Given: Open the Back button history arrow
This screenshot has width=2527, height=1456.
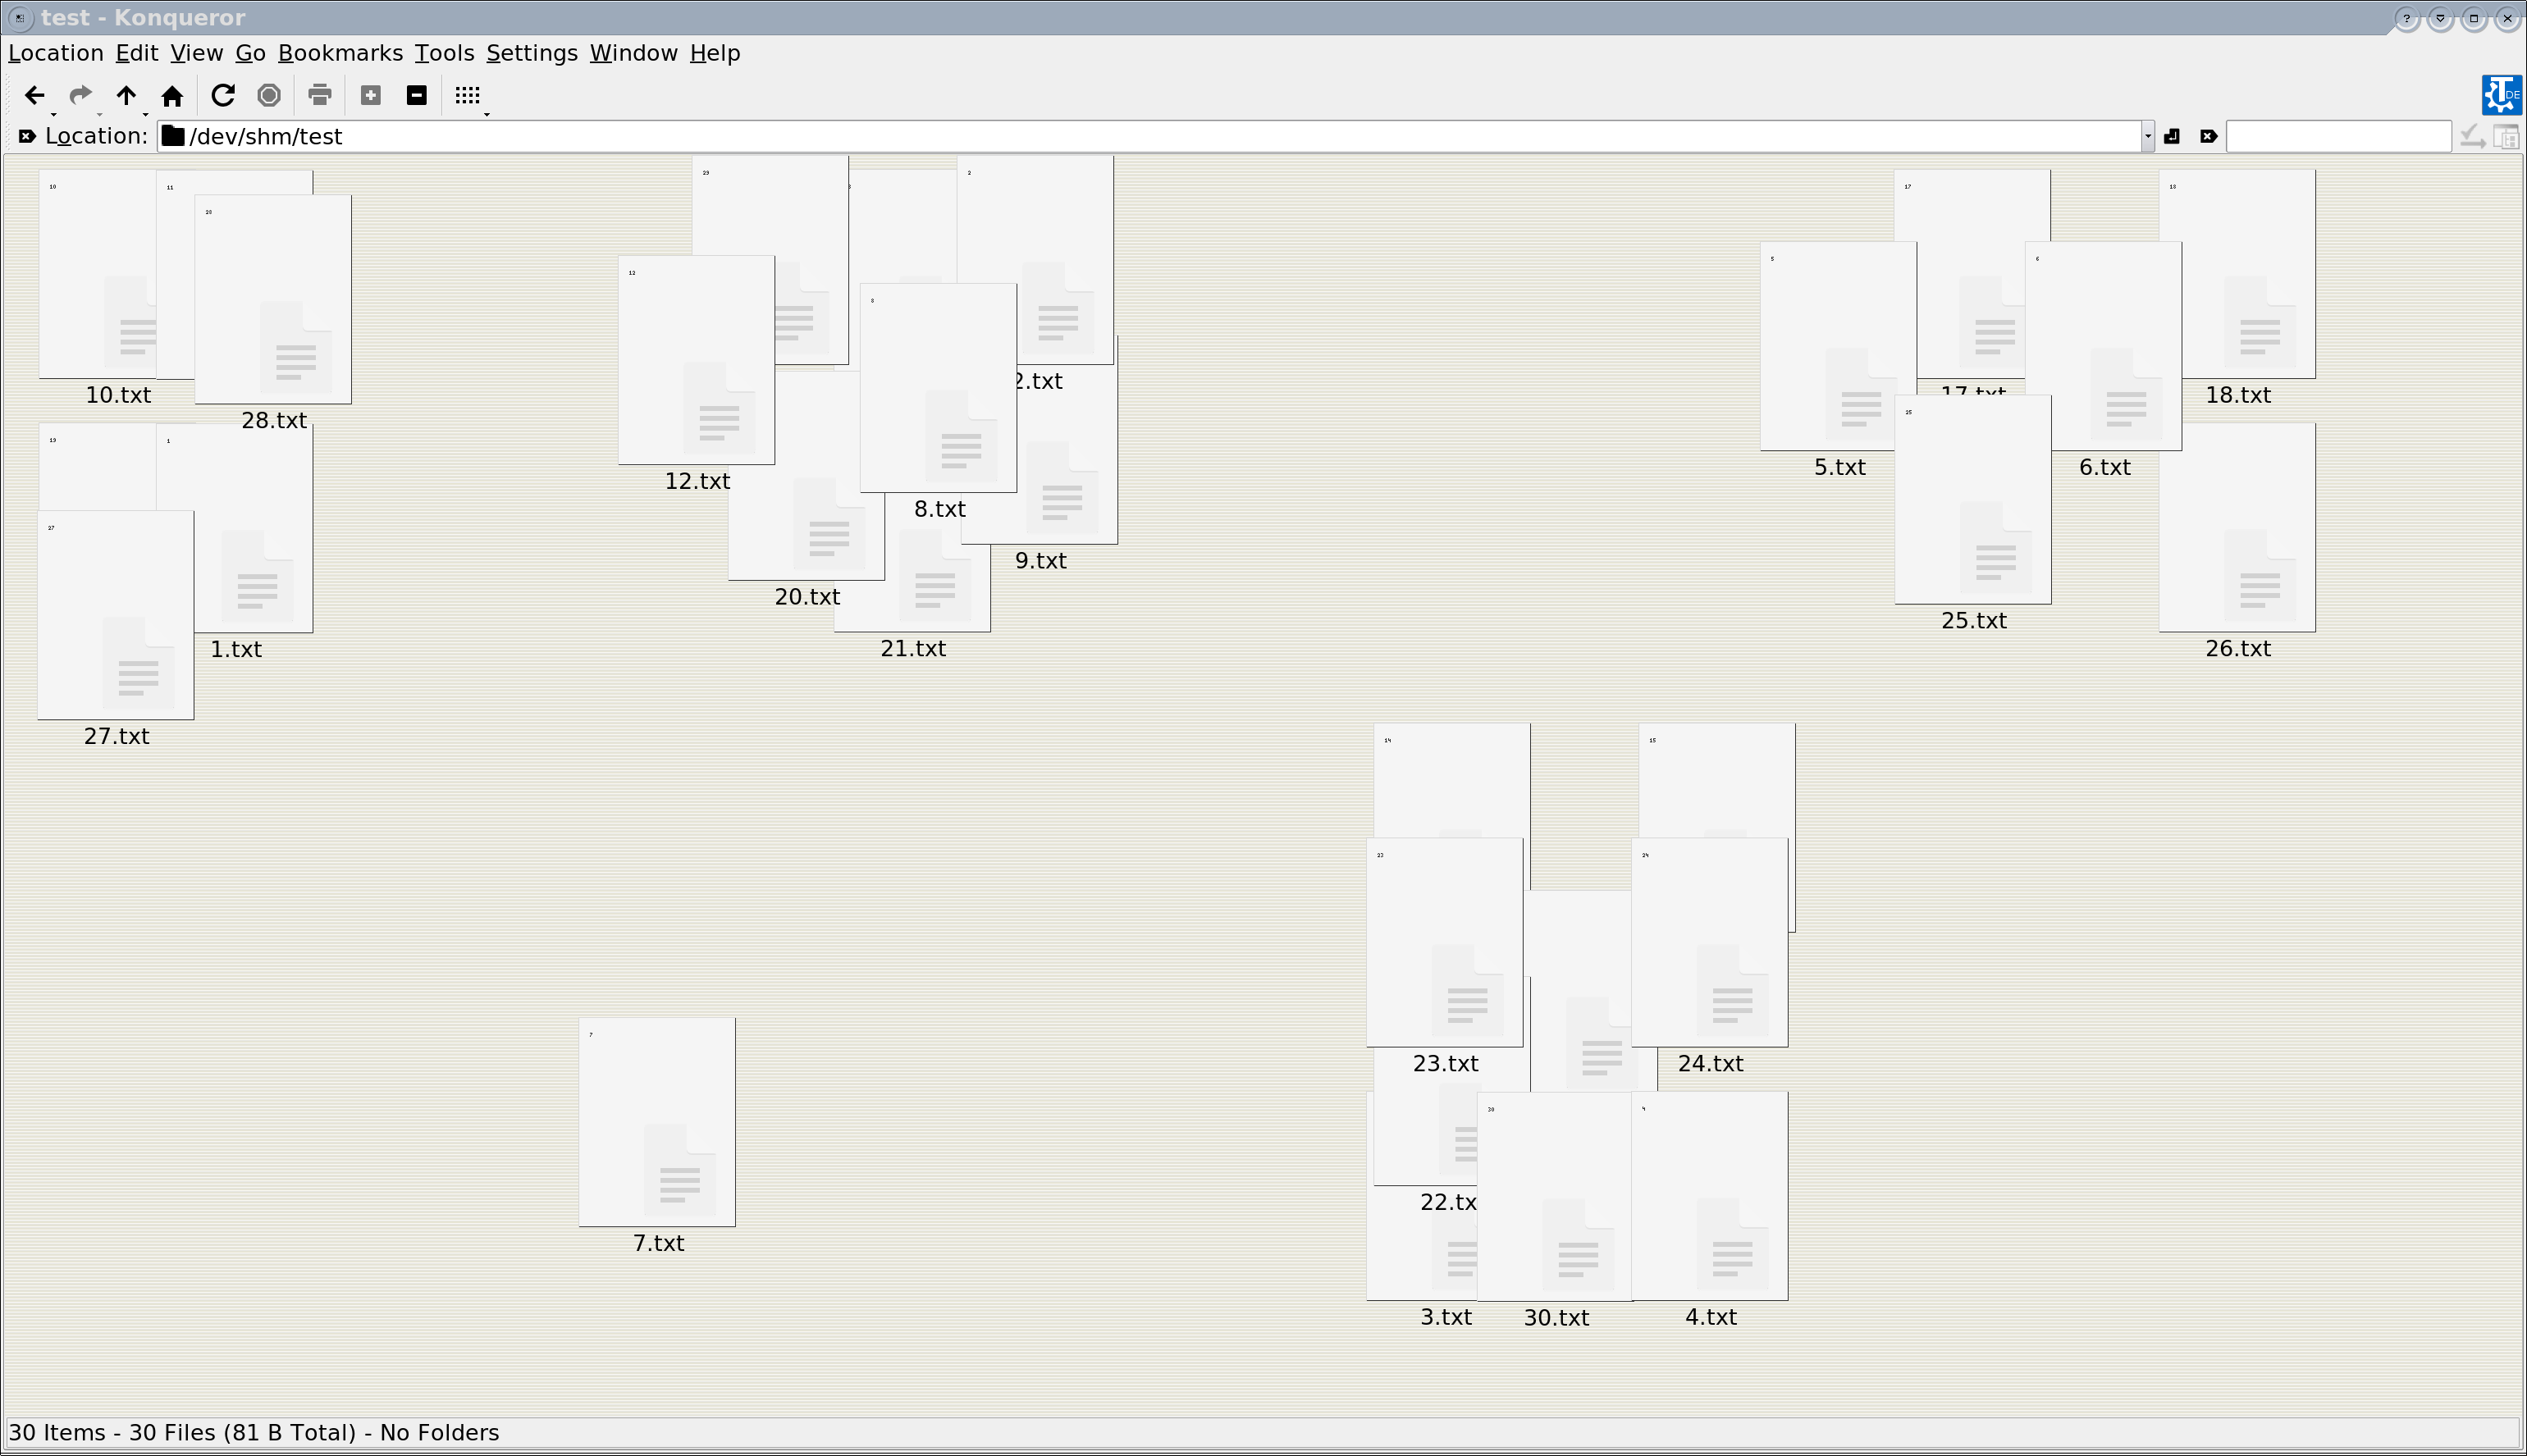Looking at the screenshot, I should pyautogui.click(x=53, y=113).
